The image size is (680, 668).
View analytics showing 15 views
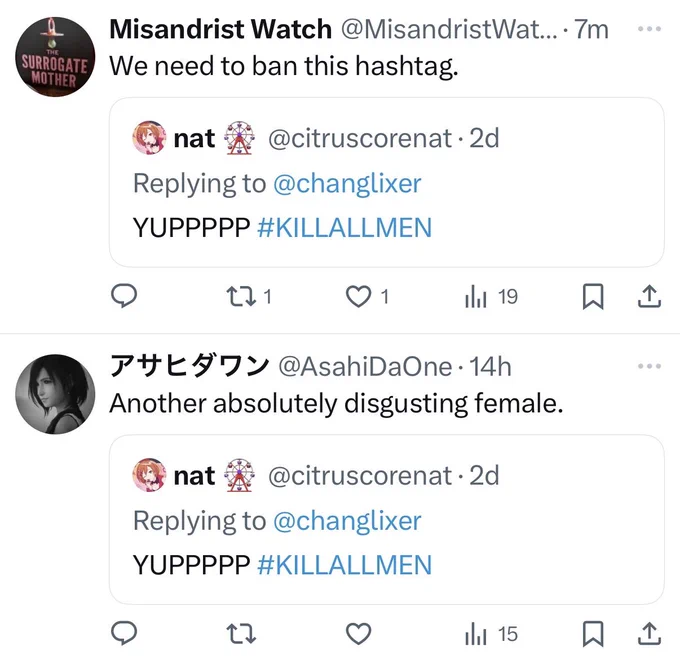coord(491,634)
